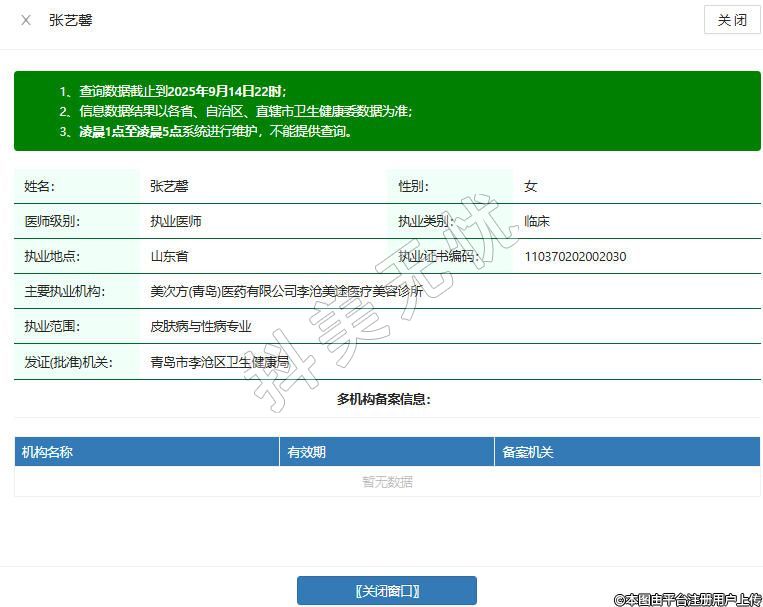Click the X icon beside the title
Image resolution: width=763 pixels, height=607 pixels.
point(26,20)
